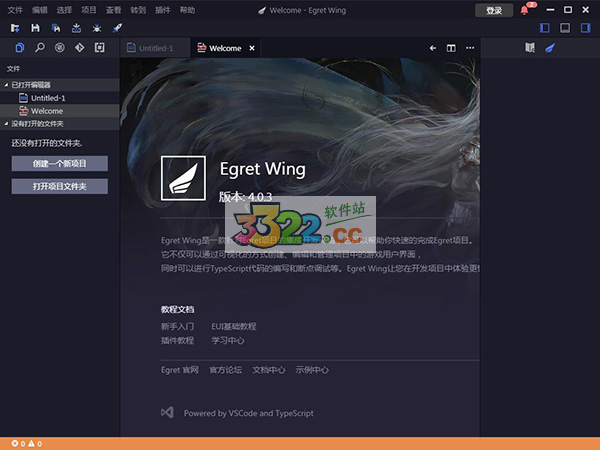Open the 学习中心 link

pyautogui.click(x=228, y=341)
